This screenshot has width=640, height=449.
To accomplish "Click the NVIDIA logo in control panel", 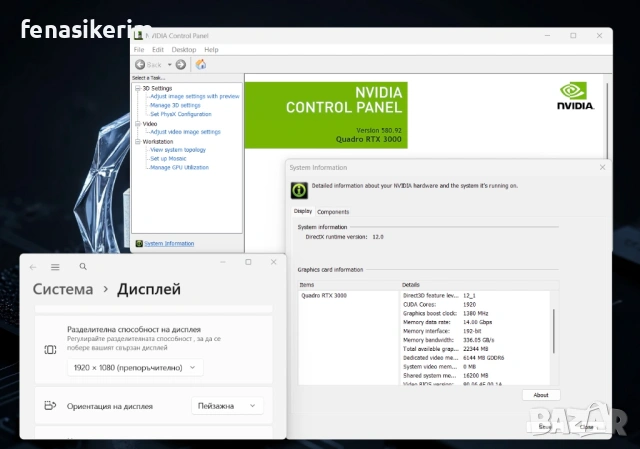I will 576,96.
